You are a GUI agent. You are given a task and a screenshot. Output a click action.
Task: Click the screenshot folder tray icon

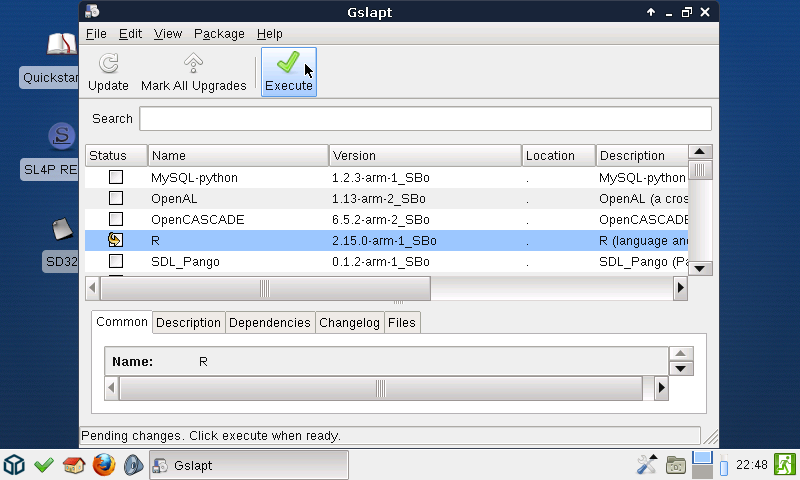click(676, 465)
